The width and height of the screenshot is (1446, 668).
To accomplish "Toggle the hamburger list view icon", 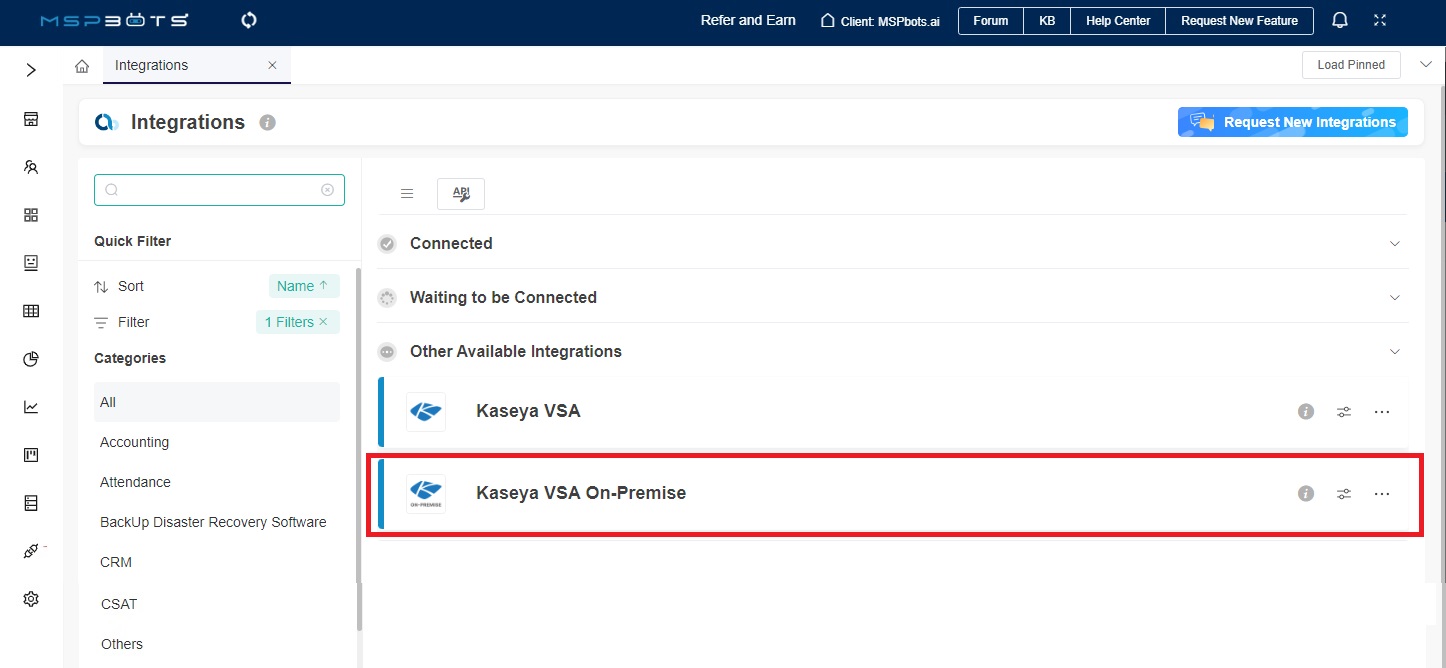I will pyautogui.click(x=407, y=194).
